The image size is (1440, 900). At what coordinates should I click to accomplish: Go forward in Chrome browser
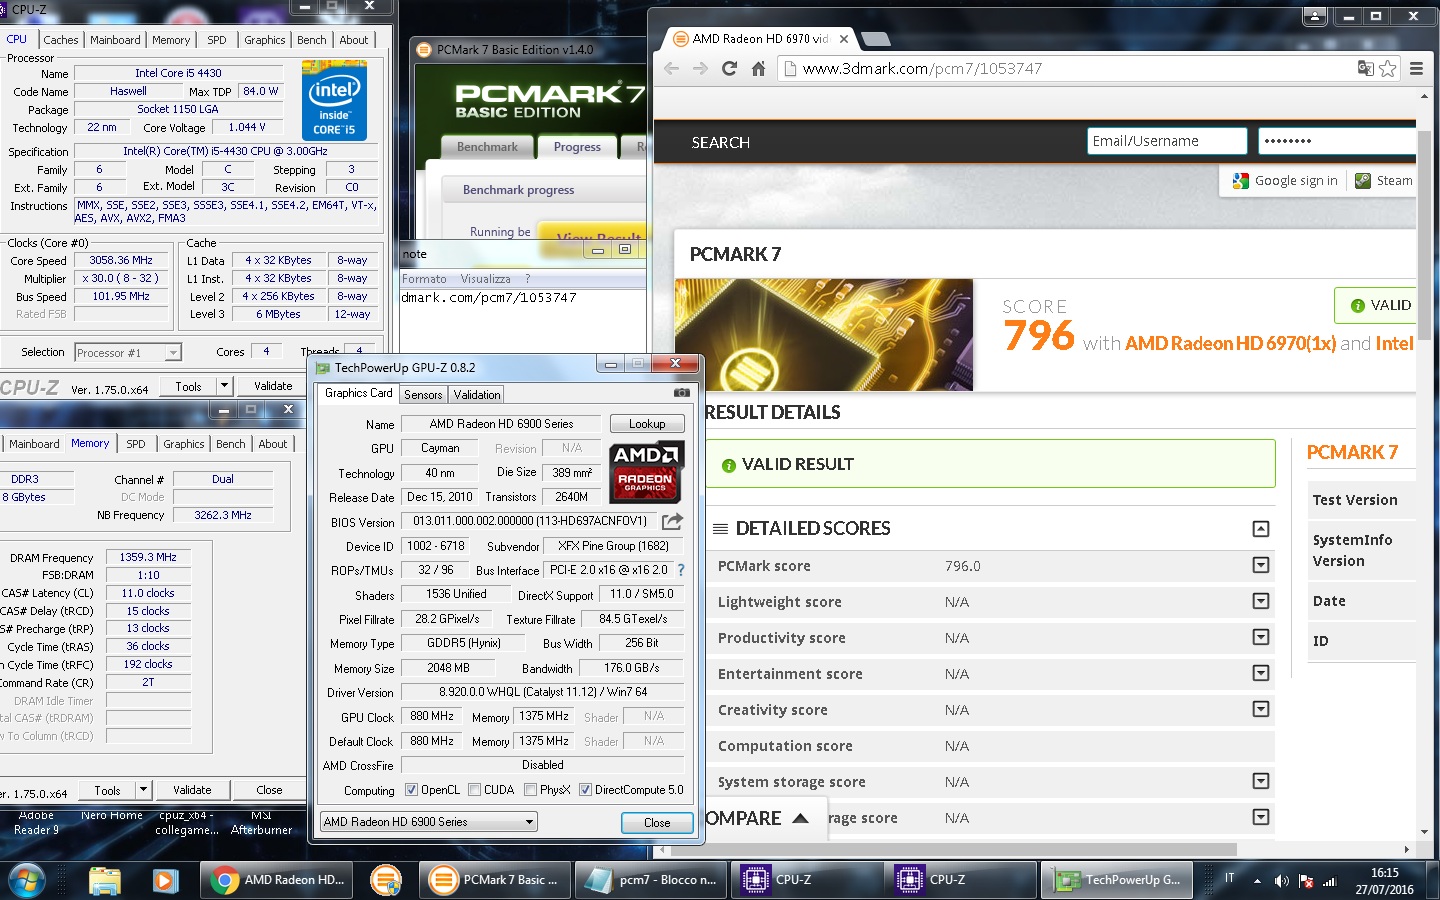(700, 68)
